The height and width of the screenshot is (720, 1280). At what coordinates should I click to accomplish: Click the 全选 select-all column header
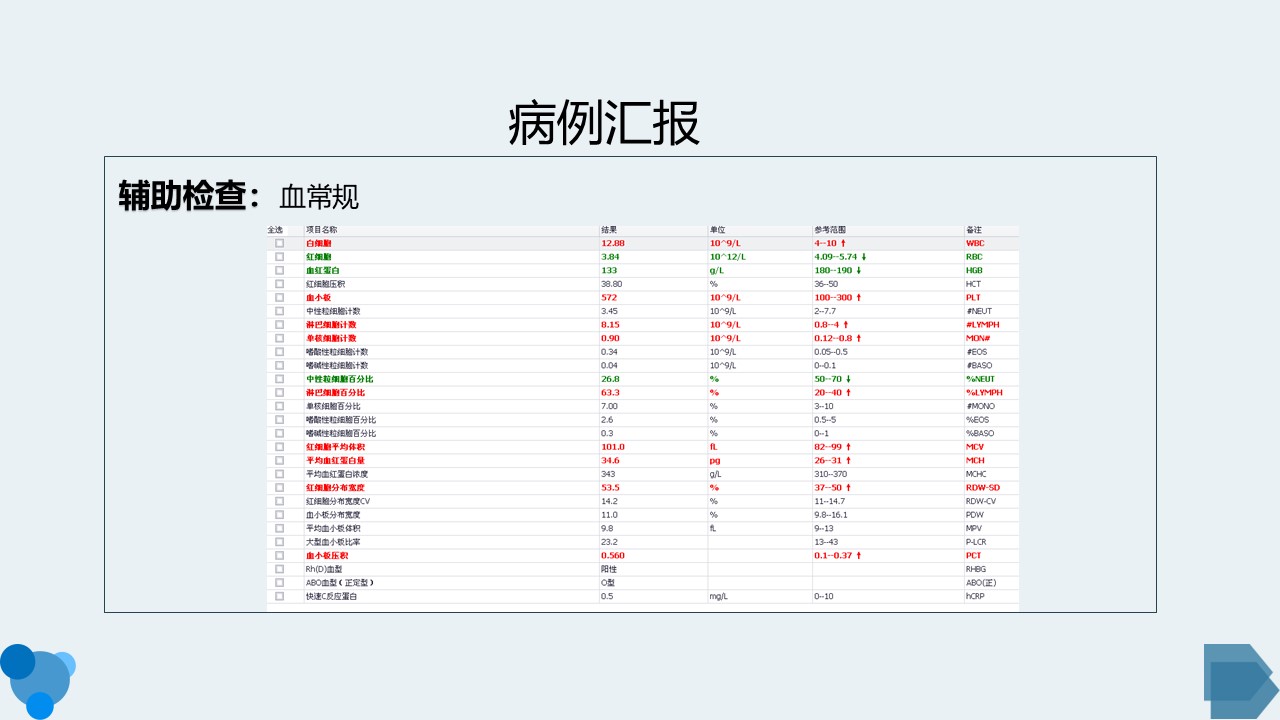coord(275,230)
